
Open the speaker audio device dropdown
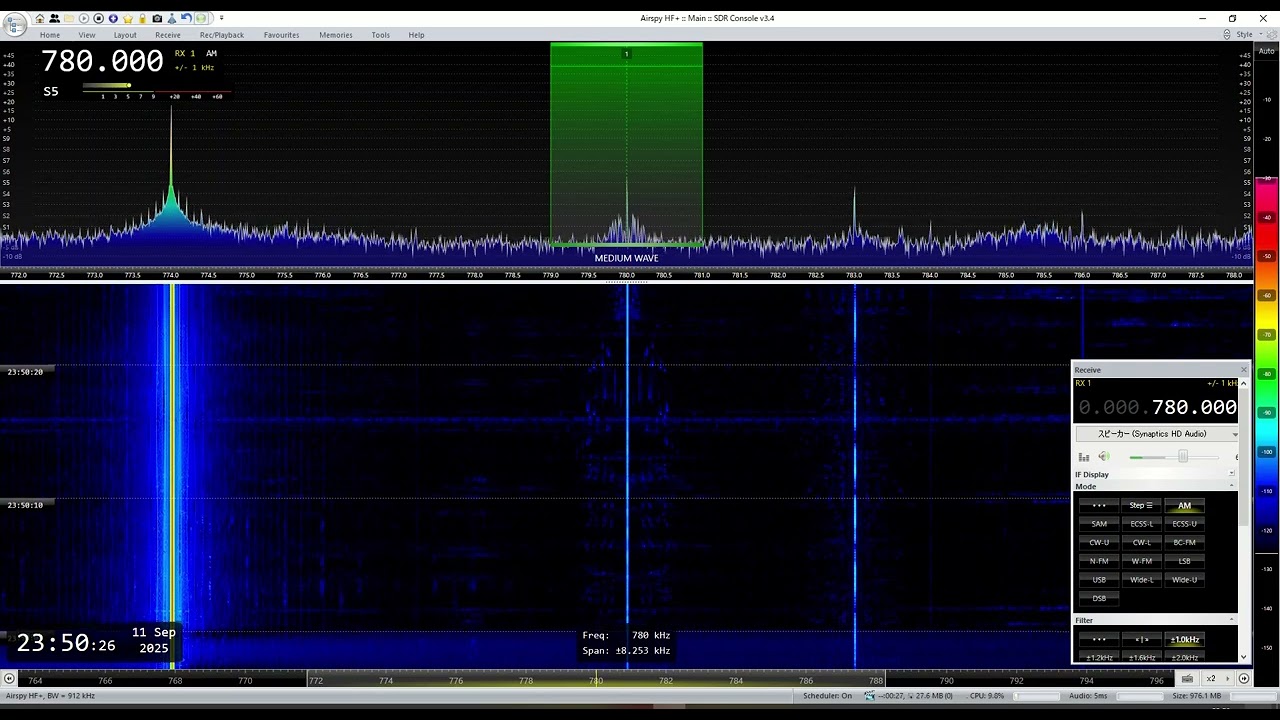pos(1156,434)
